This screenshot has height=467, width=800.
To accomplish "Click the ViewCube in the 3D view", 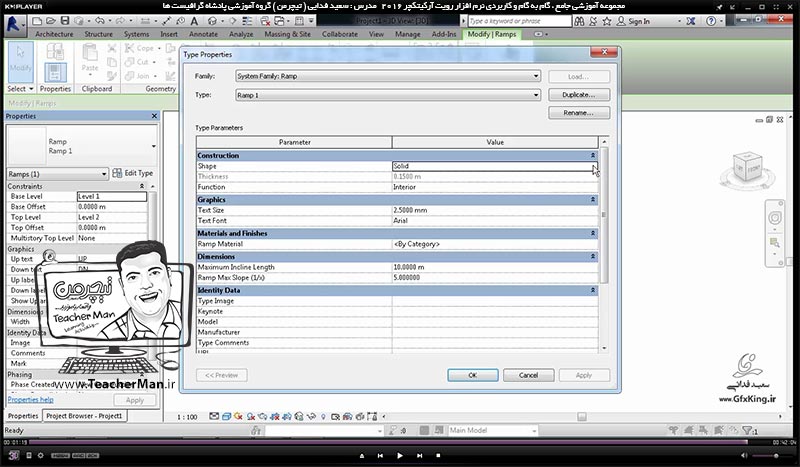I will [747, 167].
